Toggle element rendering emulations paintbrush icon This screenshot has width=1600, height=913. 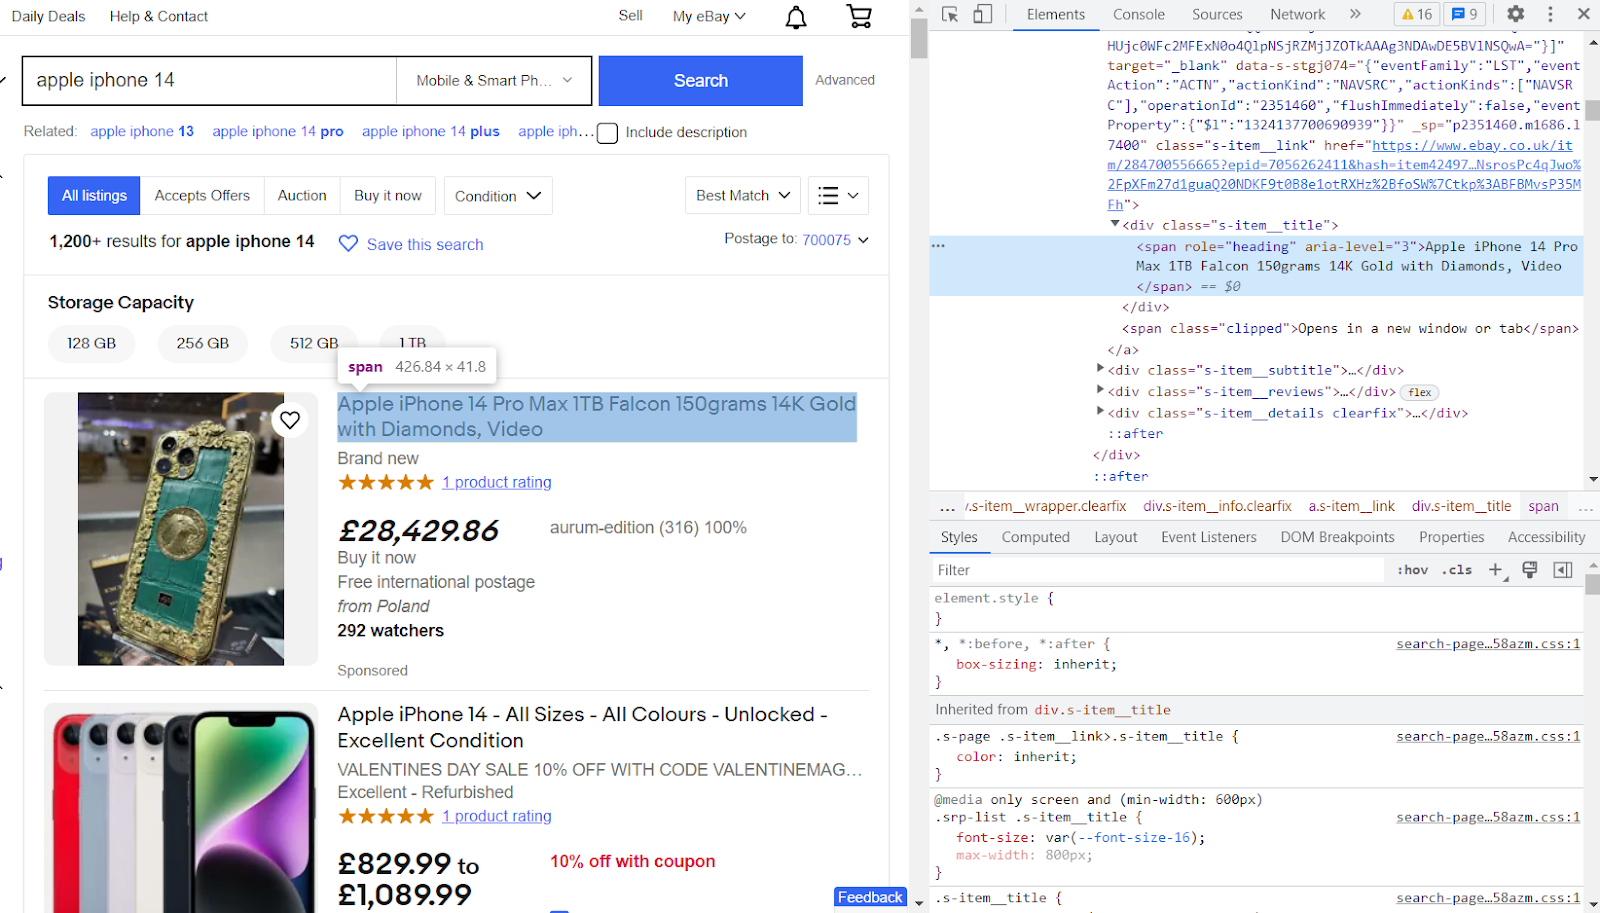point(1529,570)
